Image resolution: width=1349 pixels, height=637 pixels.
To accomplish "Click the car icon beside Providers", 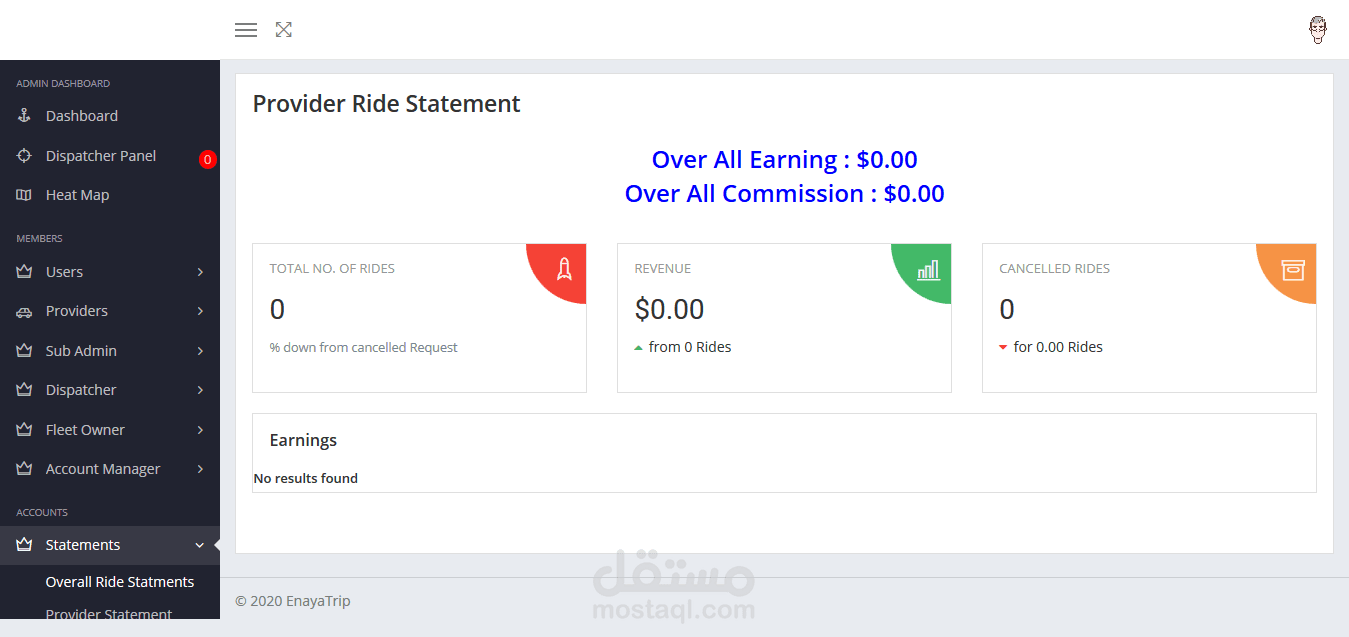I will 25,312.
